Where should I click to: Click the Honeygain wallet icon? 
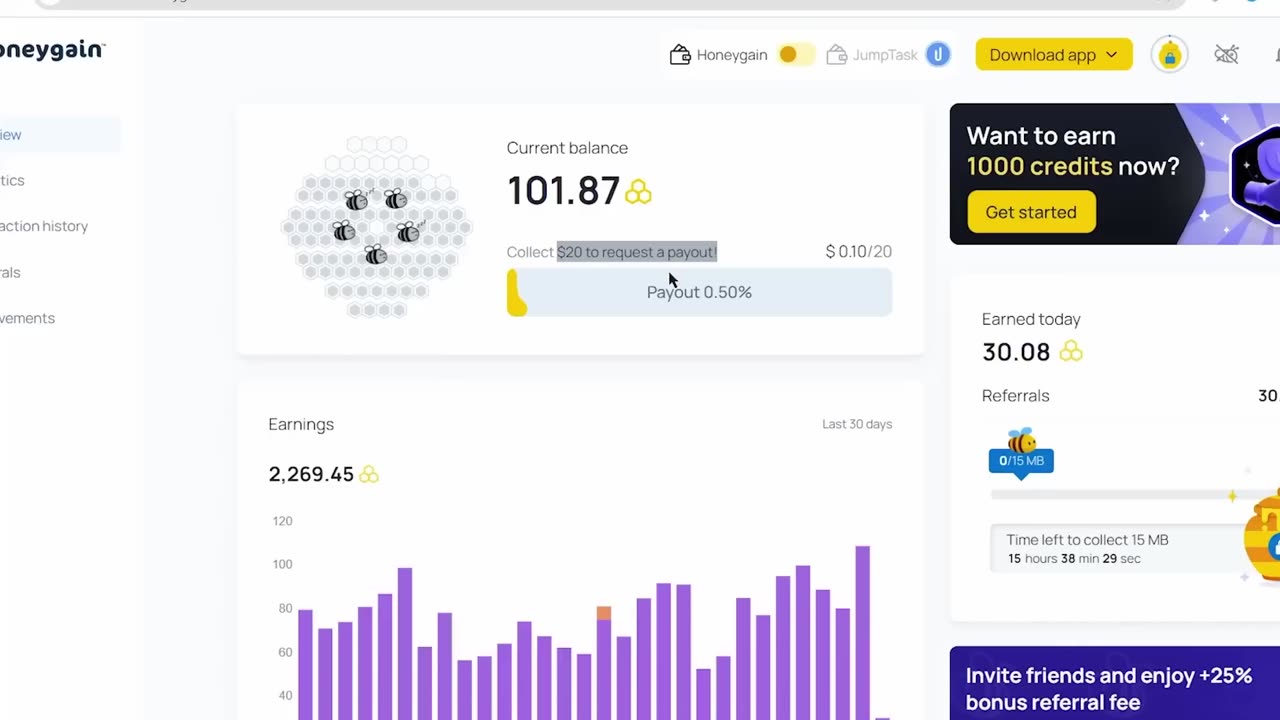680,55
